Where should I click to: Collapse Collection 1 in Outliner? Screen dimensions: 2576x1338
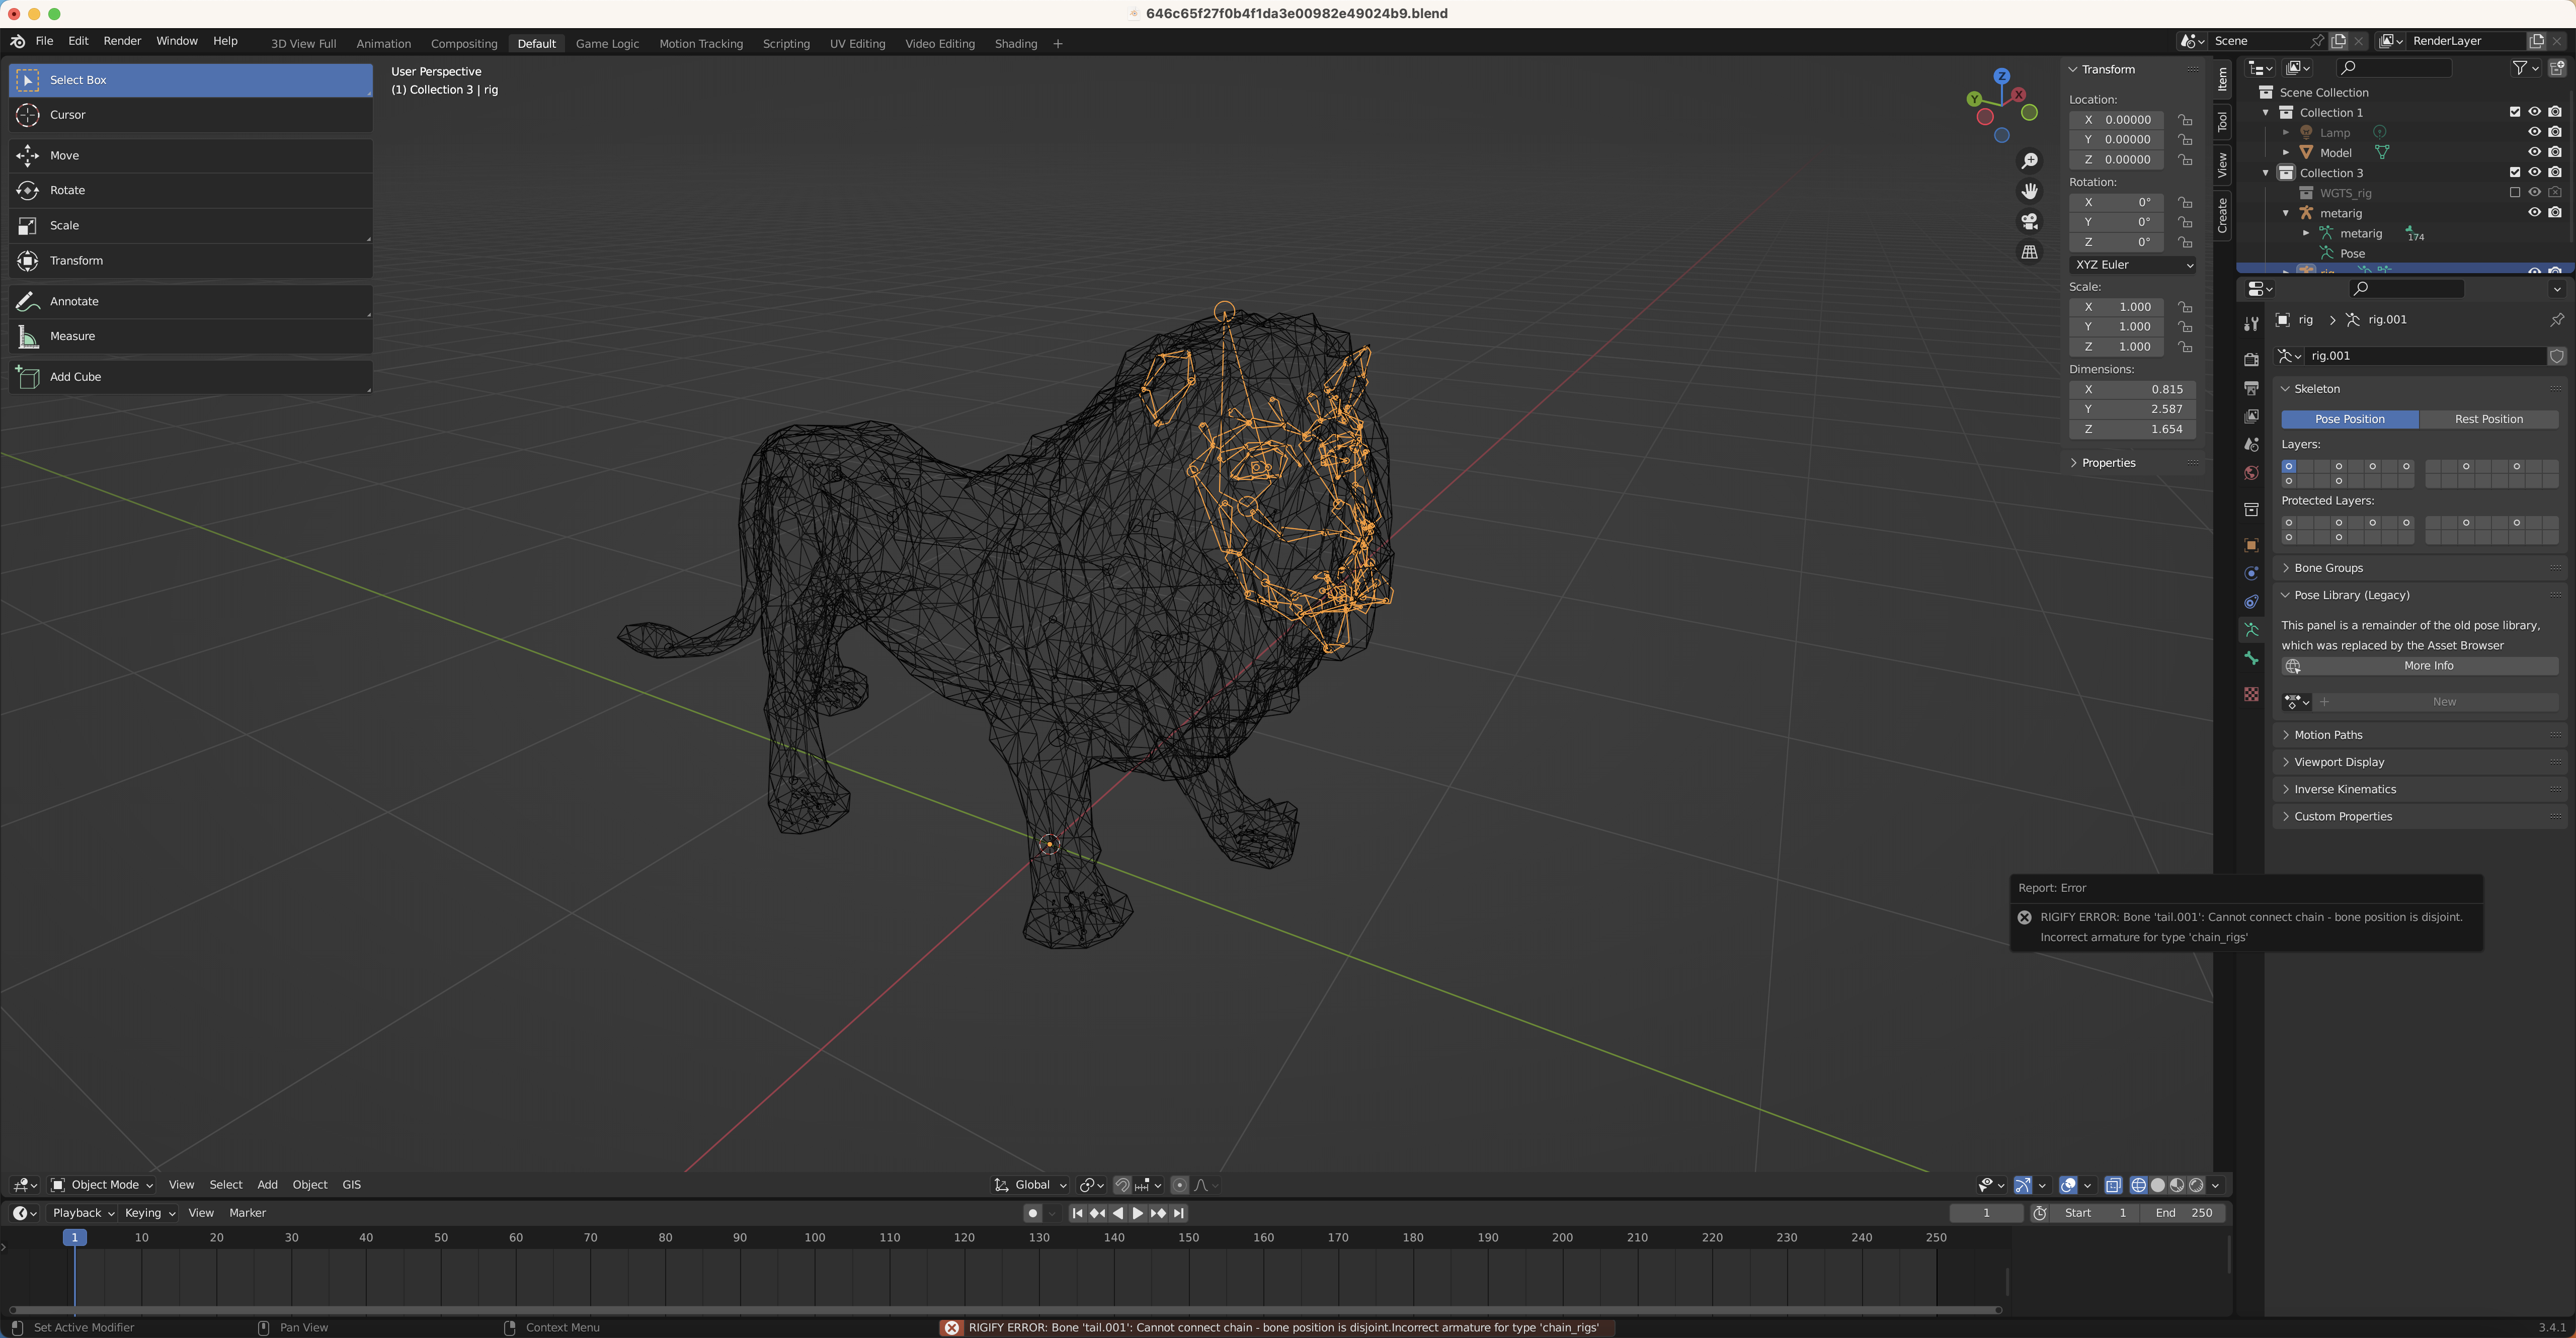[2266, 112]
